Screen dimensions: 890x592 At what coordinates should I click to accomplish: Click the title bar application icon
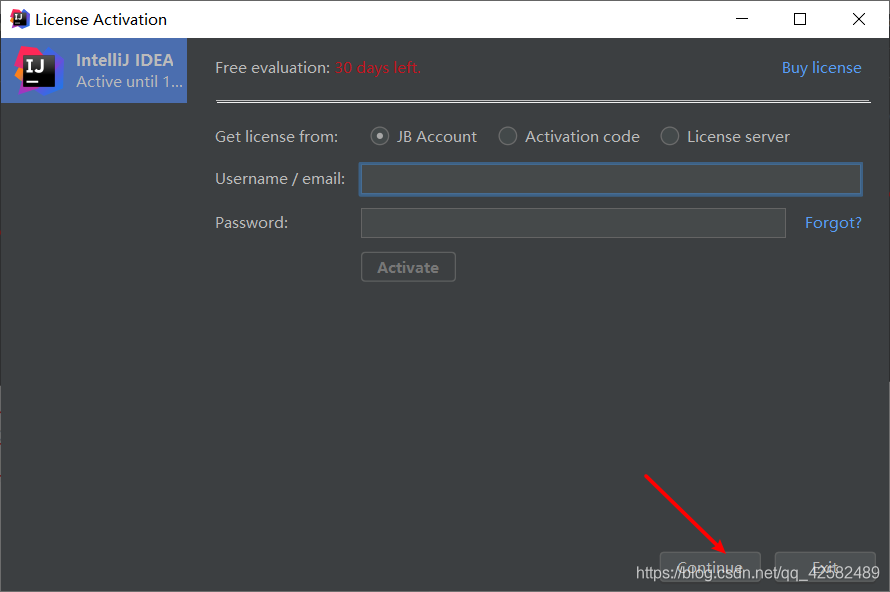tap(19, 19)
